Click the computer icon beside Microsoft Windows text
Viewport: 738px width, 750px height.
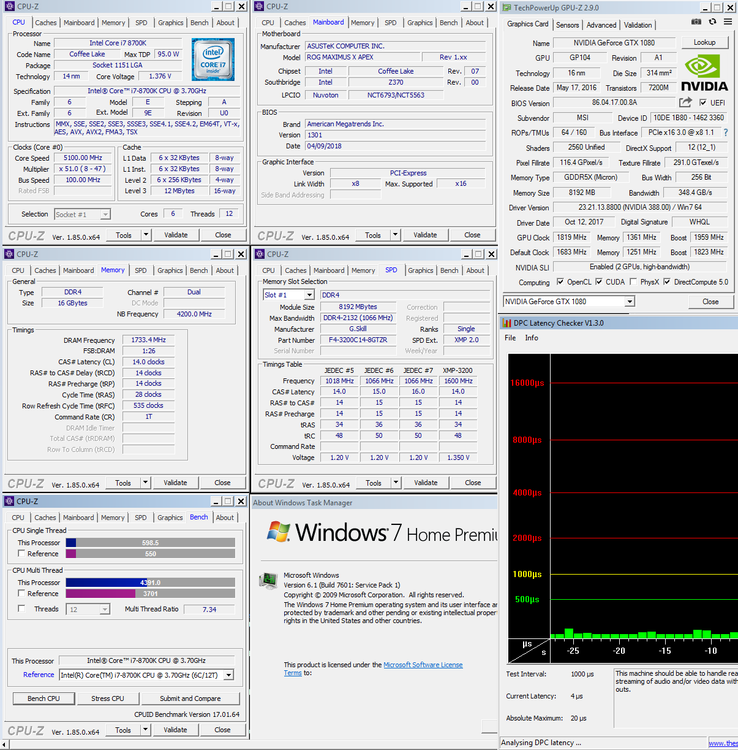point(268,580)
